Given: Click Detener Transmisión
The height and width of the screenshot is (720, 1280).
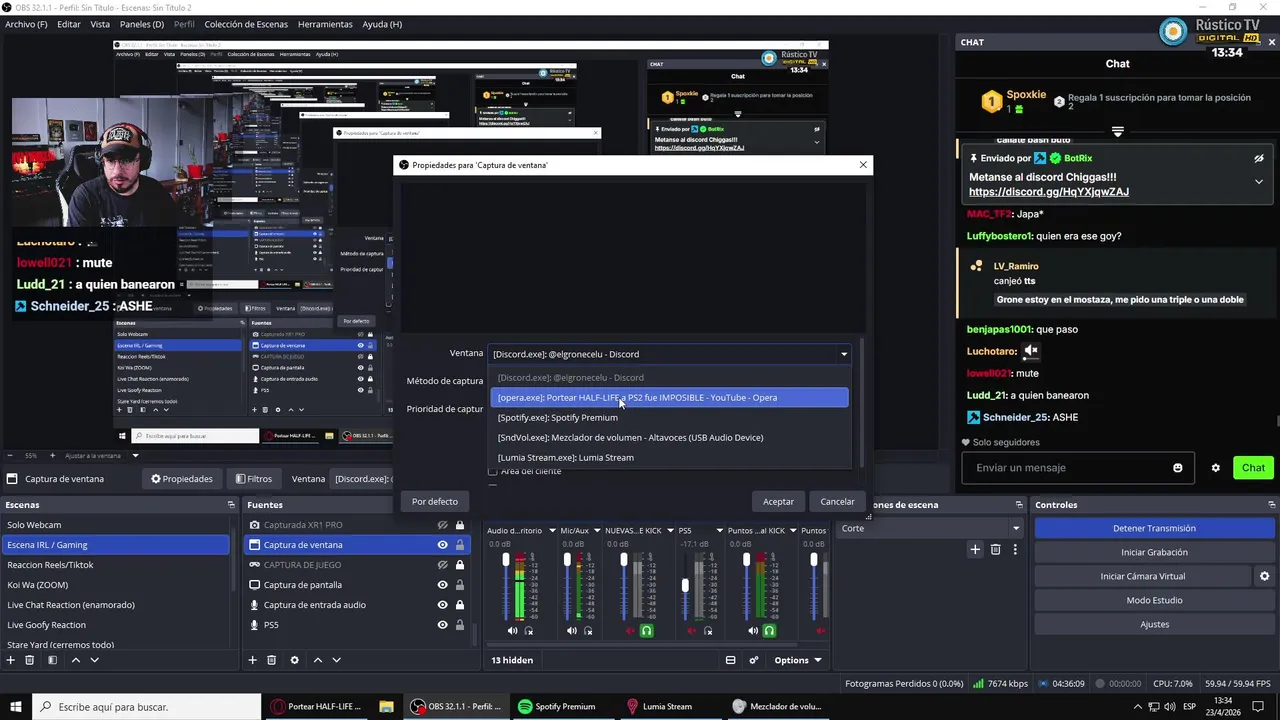Looking at the screenshot, I should pos(1154,528).
